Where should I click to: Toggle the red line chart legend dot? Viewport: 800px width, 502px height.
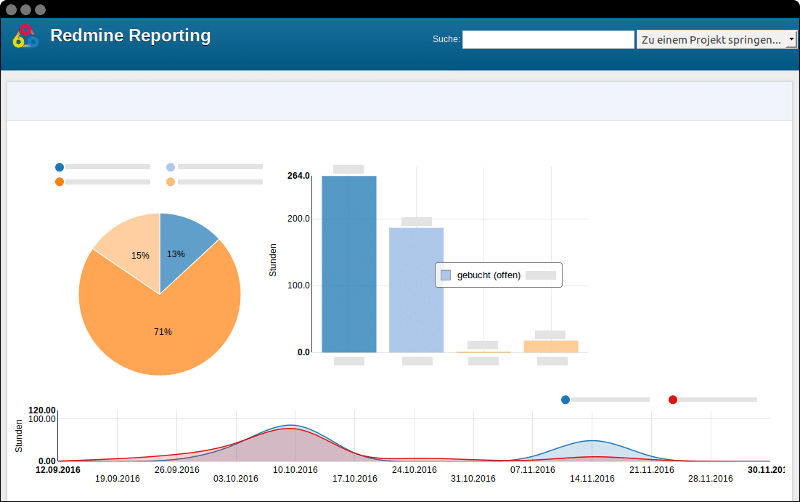pyautogui.click(x=673, y=399)
